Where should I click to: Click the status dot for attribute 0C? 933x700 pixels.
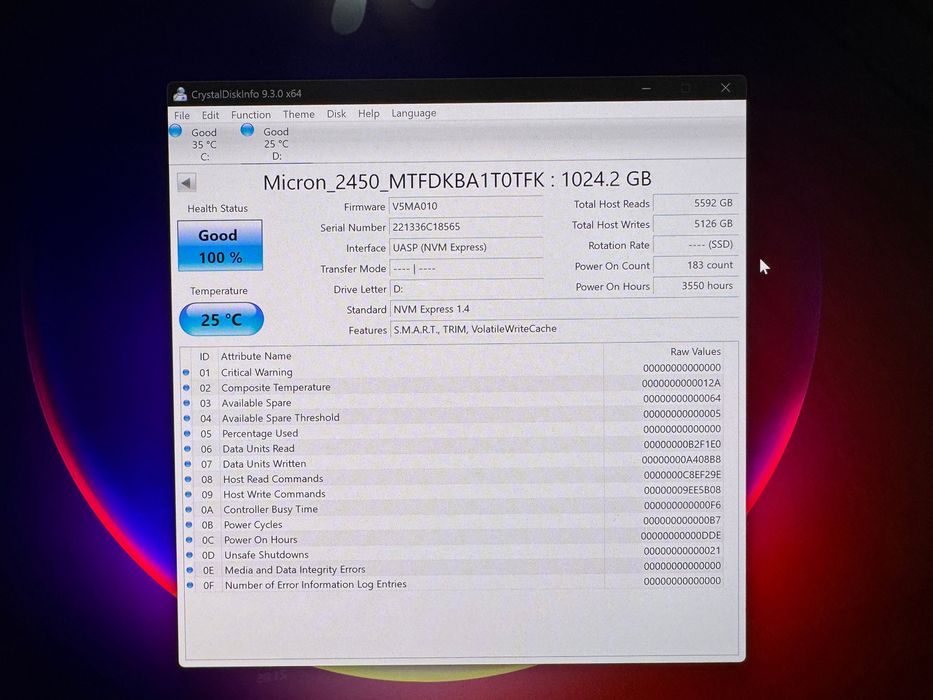[189, 540]
